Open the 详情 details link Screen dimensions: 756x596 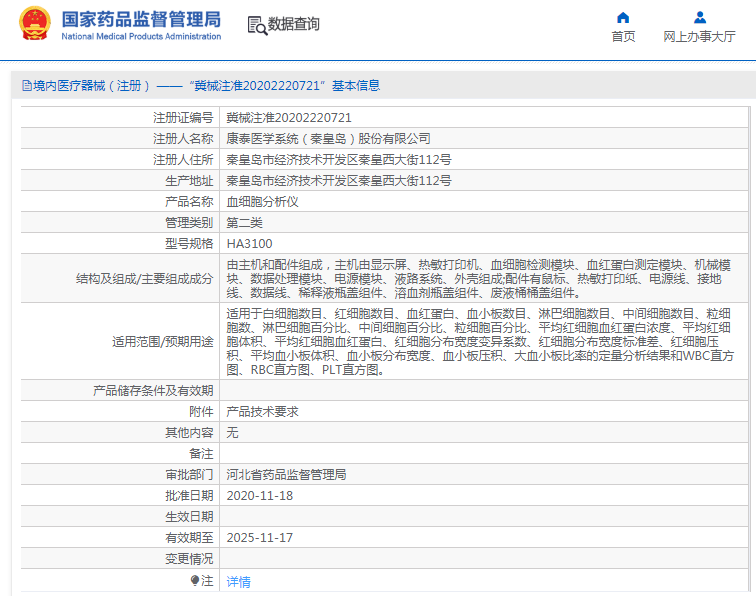click(x=238, y=581)
